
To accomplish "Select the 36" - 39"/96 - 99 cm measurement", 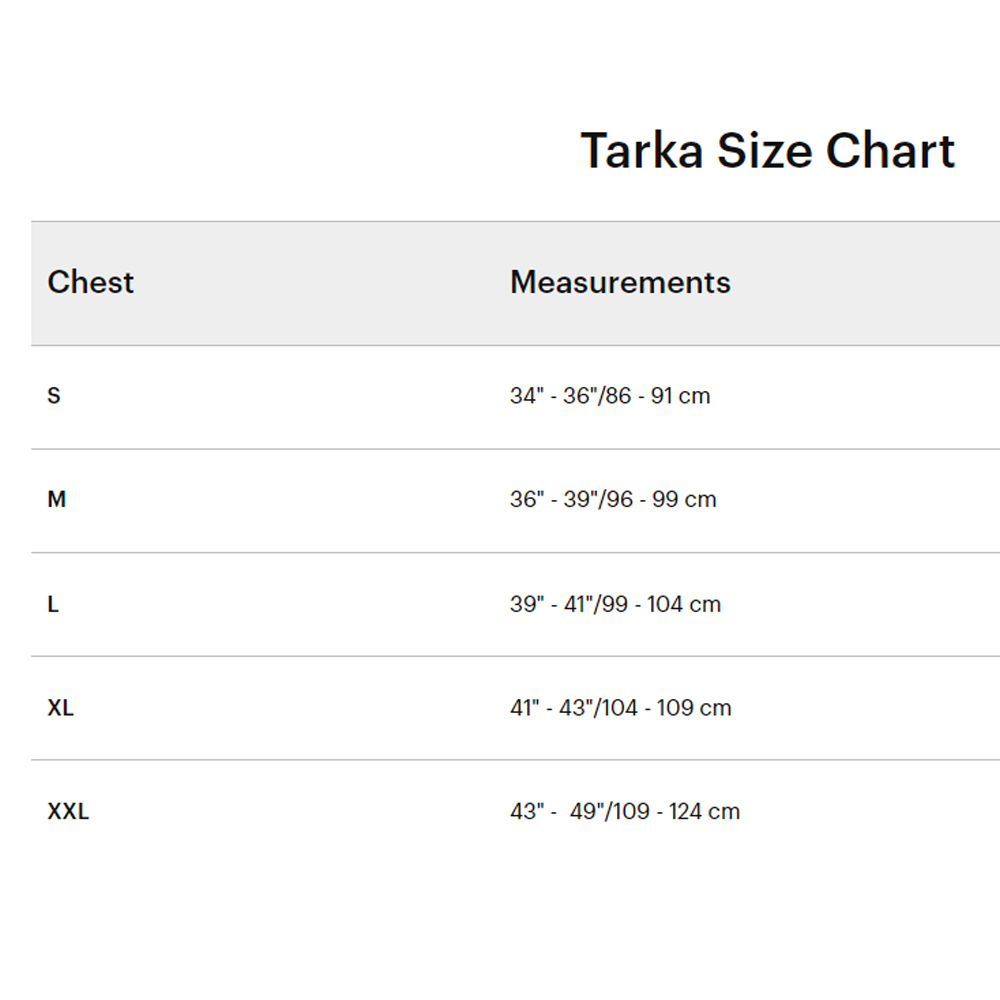I will click(x=613, y=499).
